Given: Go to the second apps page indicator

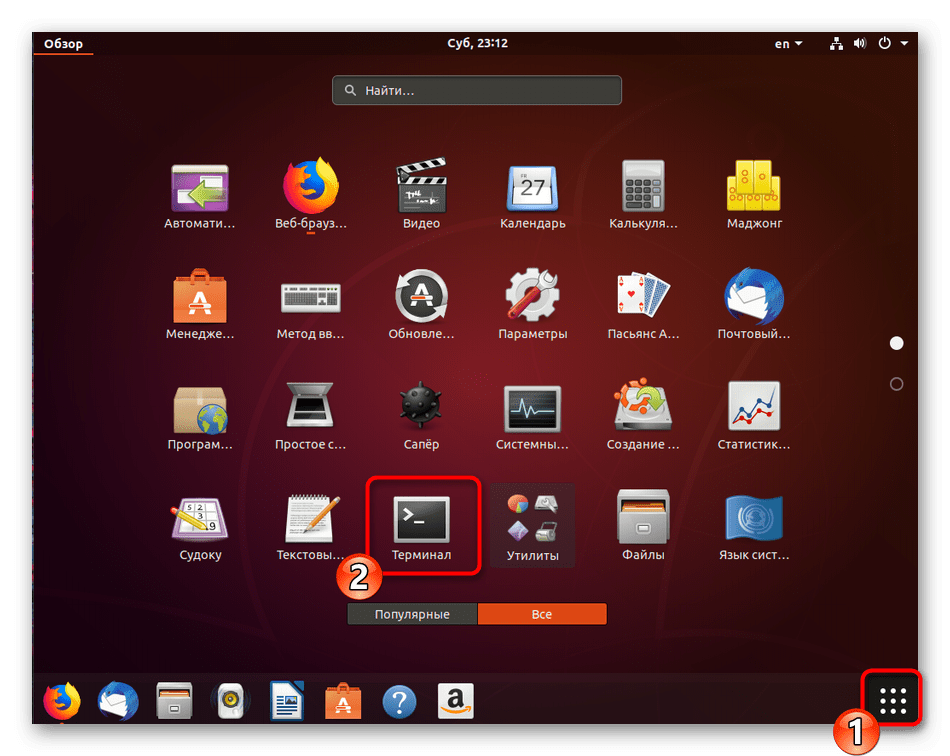Looking at the screenshot, I should (896, 384).
